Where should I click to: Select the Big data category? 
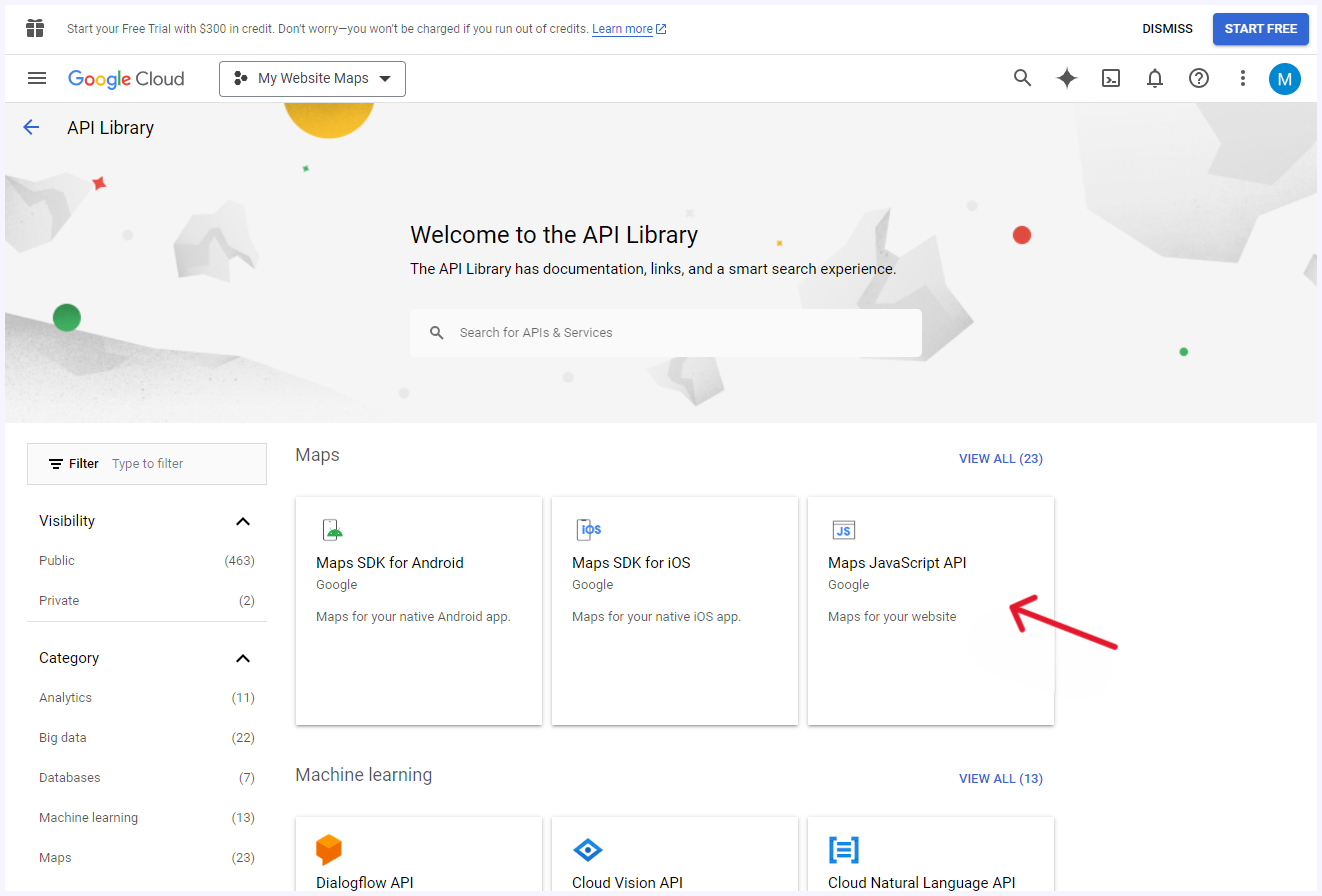63,738
